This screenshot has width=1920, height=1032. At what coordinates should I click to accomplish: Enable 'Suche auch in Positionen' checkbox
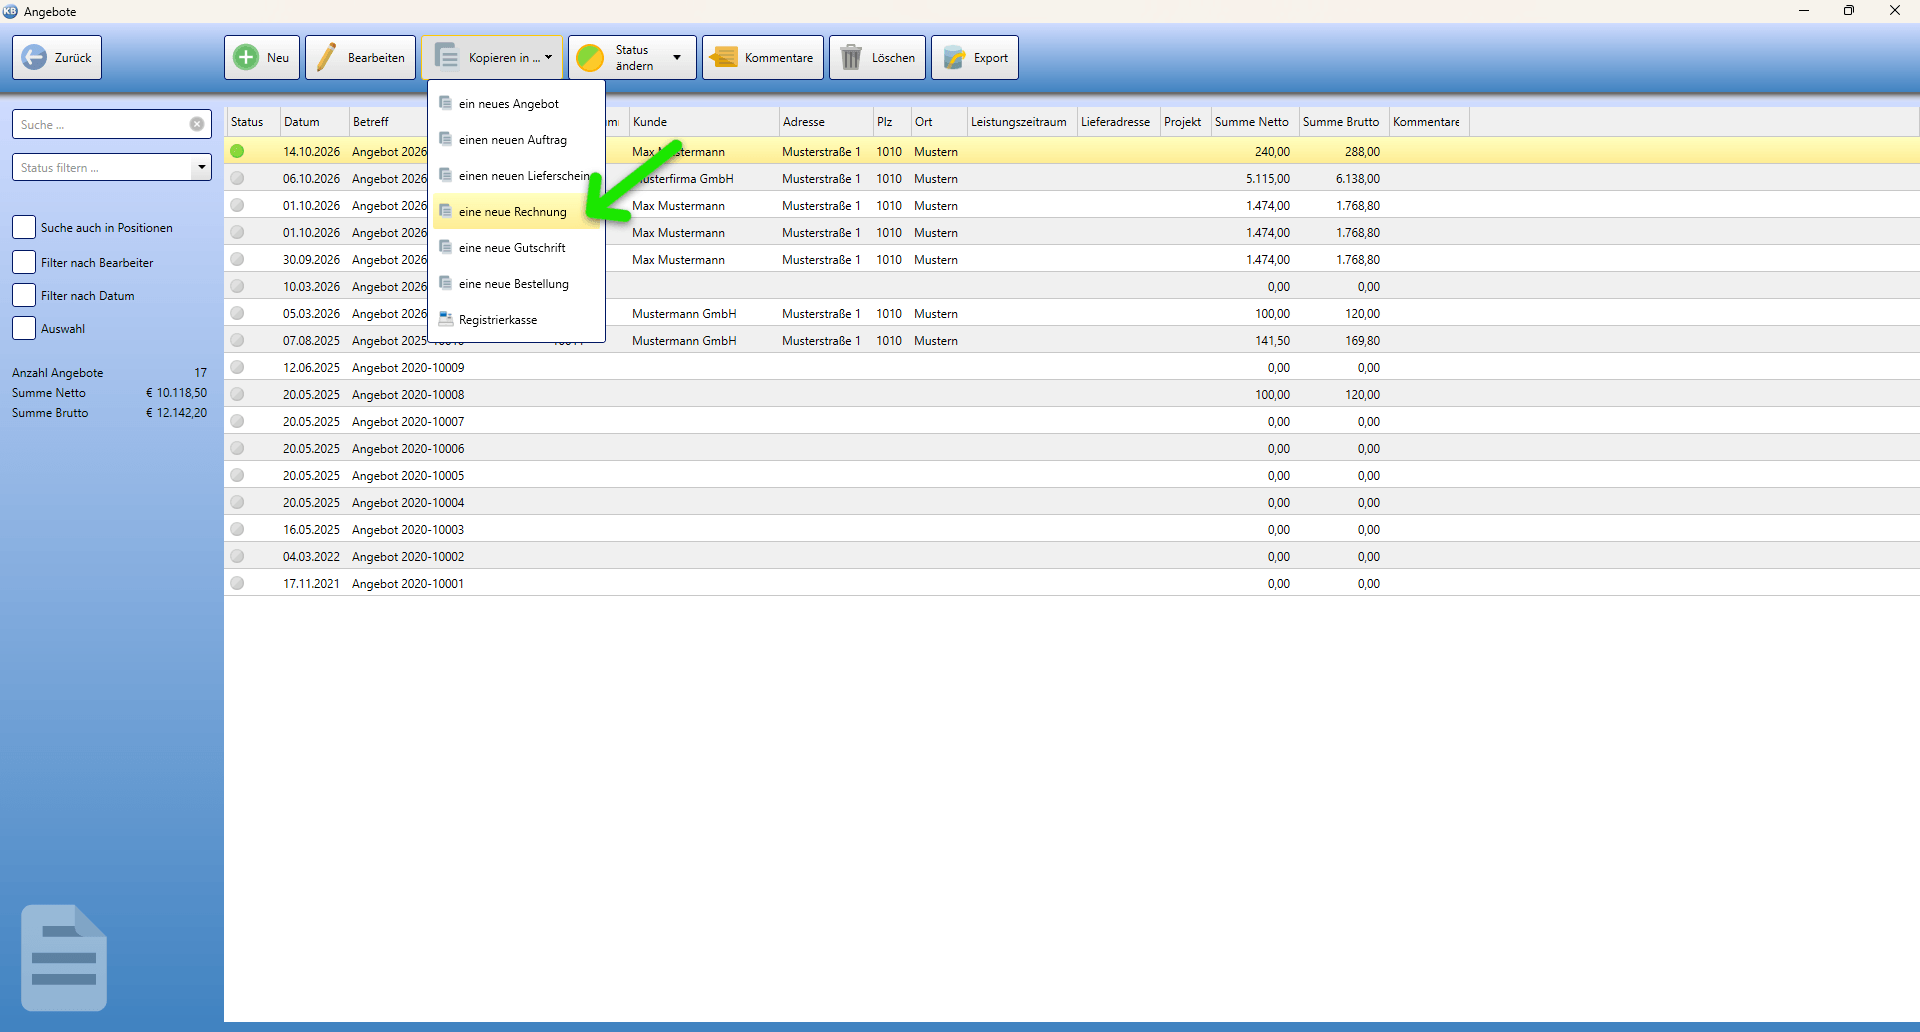click(x=24, y=227)
